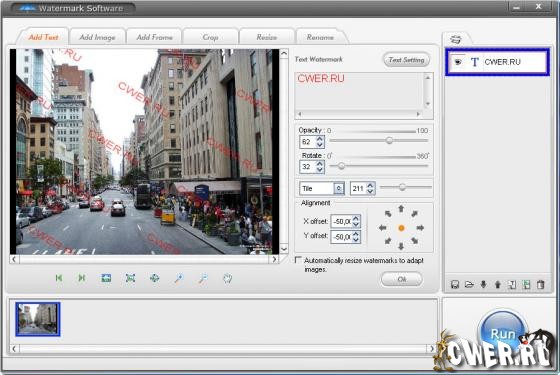The width and height of the screenshot is (560, 375).
Task: Enable automatically resize watermarks checkbox
Action: tap(298, 260)
